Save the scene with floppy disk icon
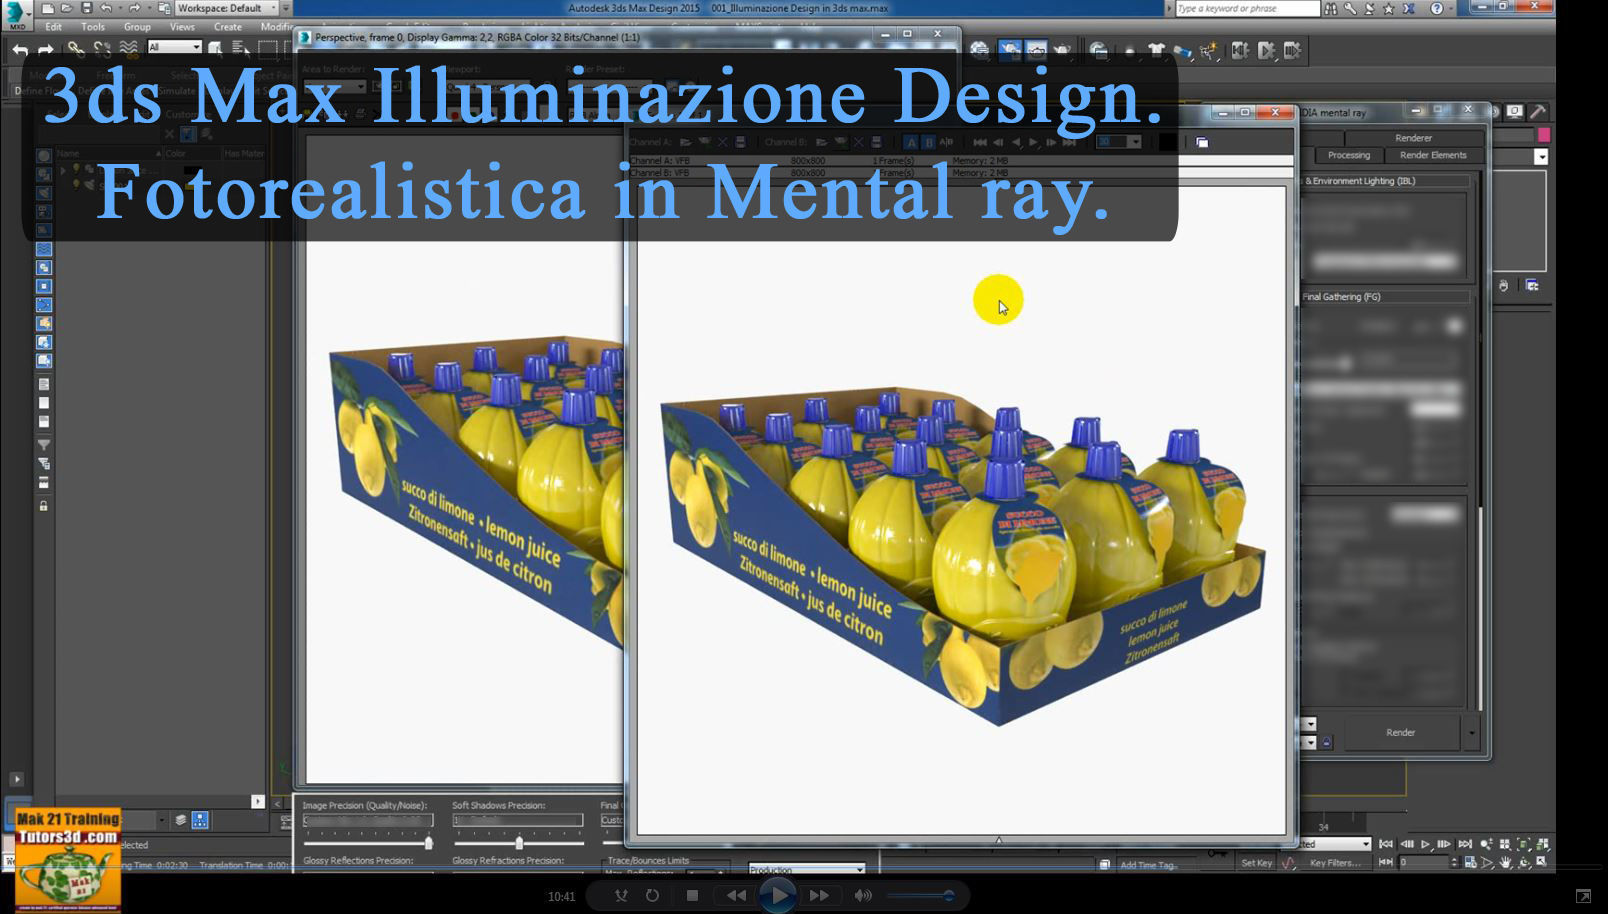Viewport: 1608px width, 914px height. point(86,8)
